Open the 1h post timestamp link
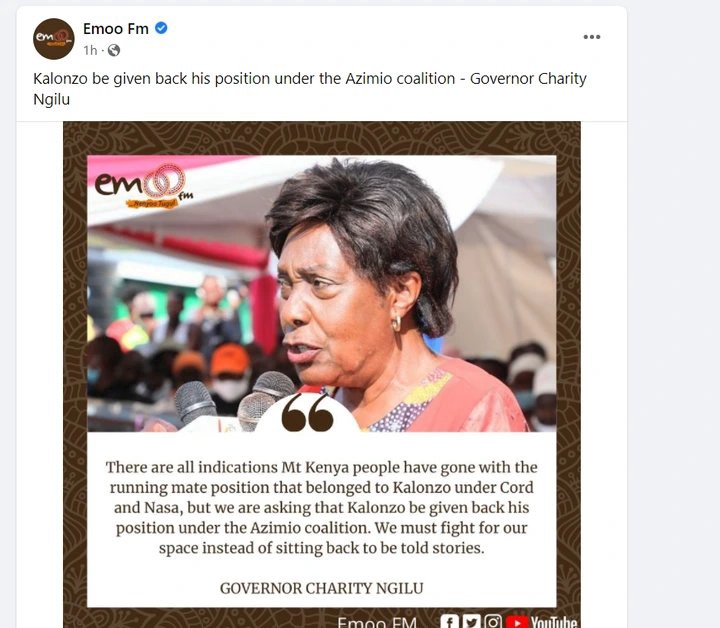Image resolution: width=720 pixels, height=628 pixels. point(90,50)
